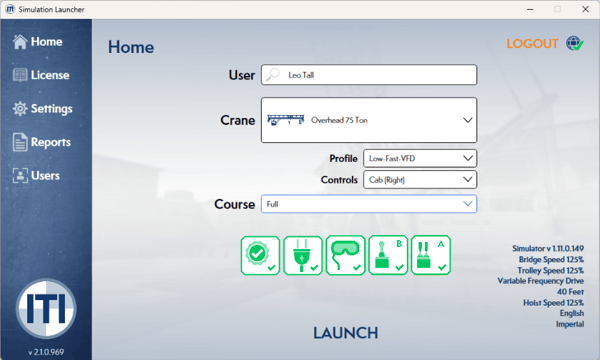Open the Users management page
Screen dimensions: 600x360
tap(36, 176)
